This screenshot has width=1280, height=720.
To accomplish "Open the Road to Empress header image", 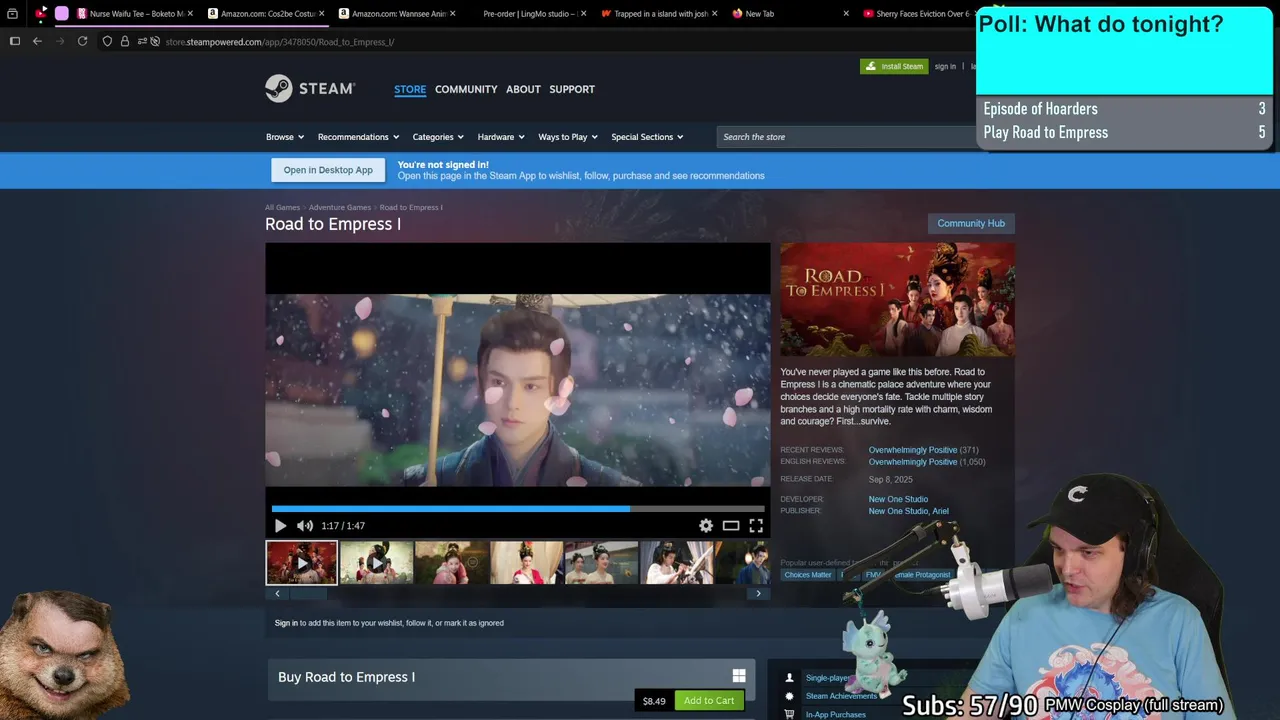I will click(897, 300).
